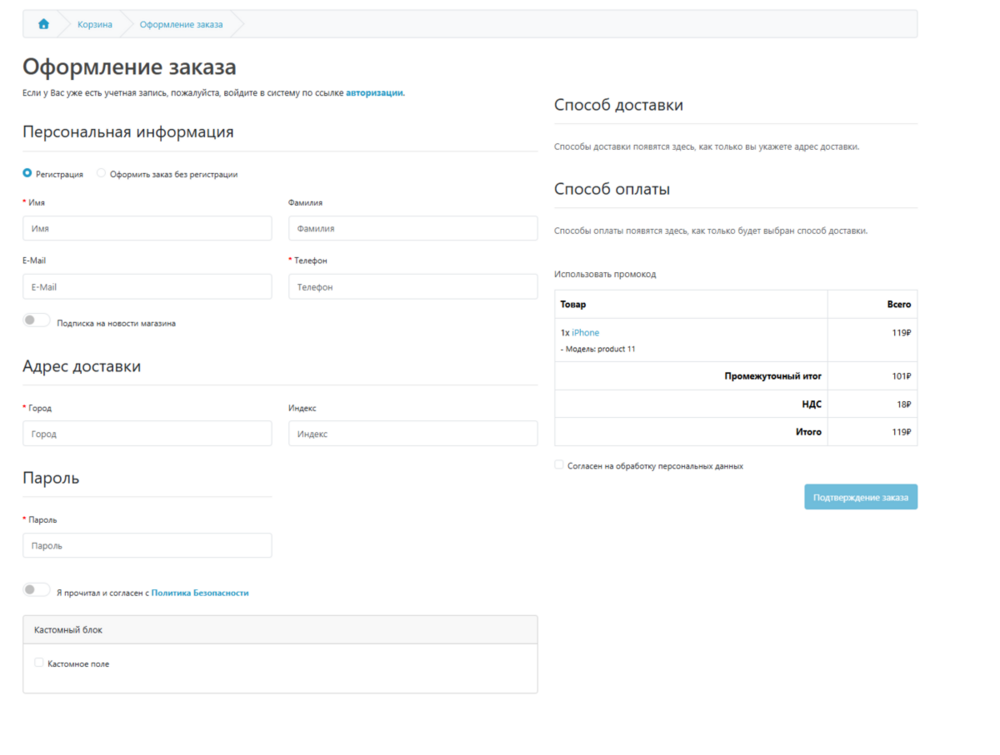Click the Товар column header
The image size is (1000, 755).
tap(573, 304)
